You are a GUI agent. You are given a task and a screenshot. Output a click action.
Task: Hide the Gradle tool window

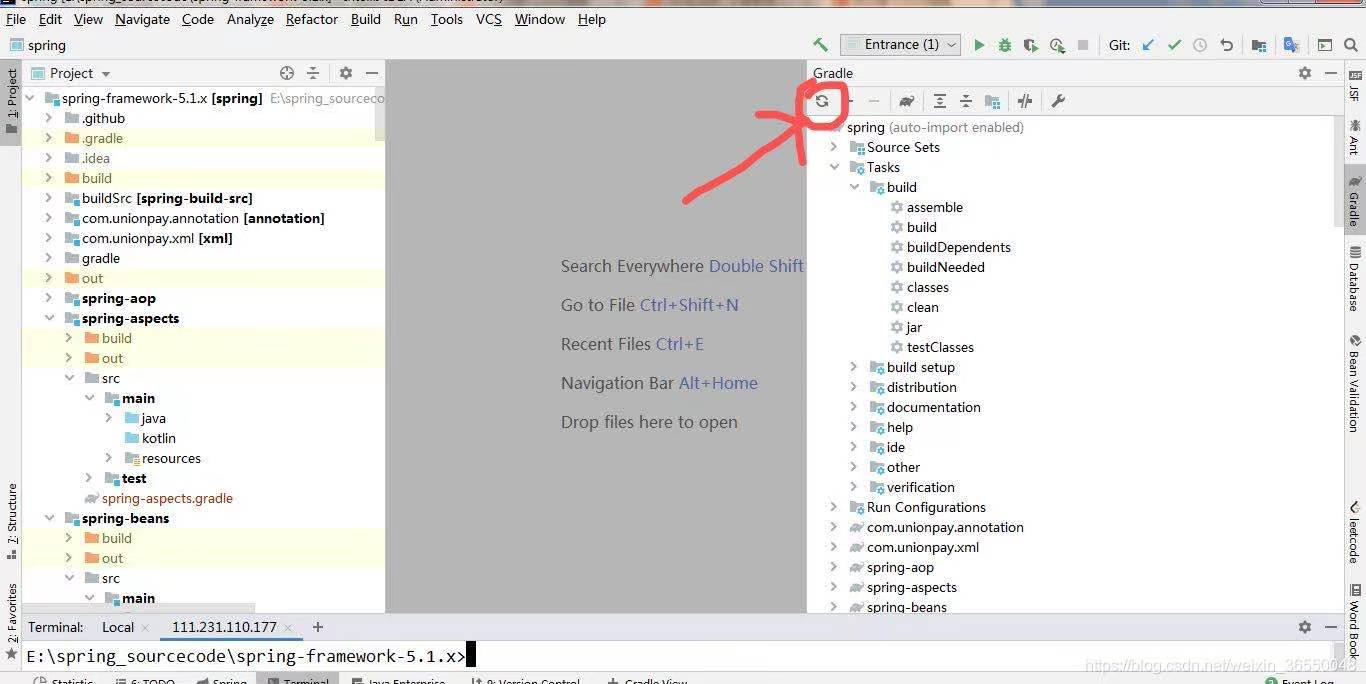[x=1331, y=73]
